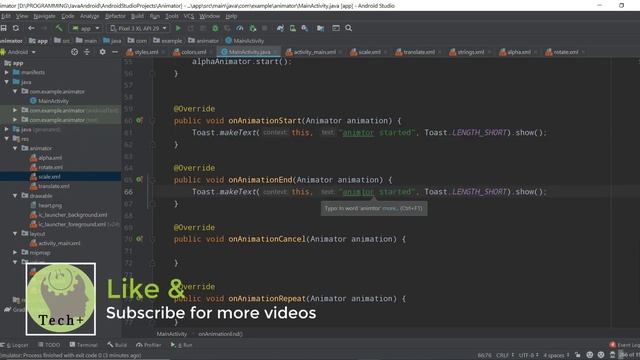This screenshot has height=360, width=640.
Task: Open the TODO tool window button
Action: click(x=49, y=345)
